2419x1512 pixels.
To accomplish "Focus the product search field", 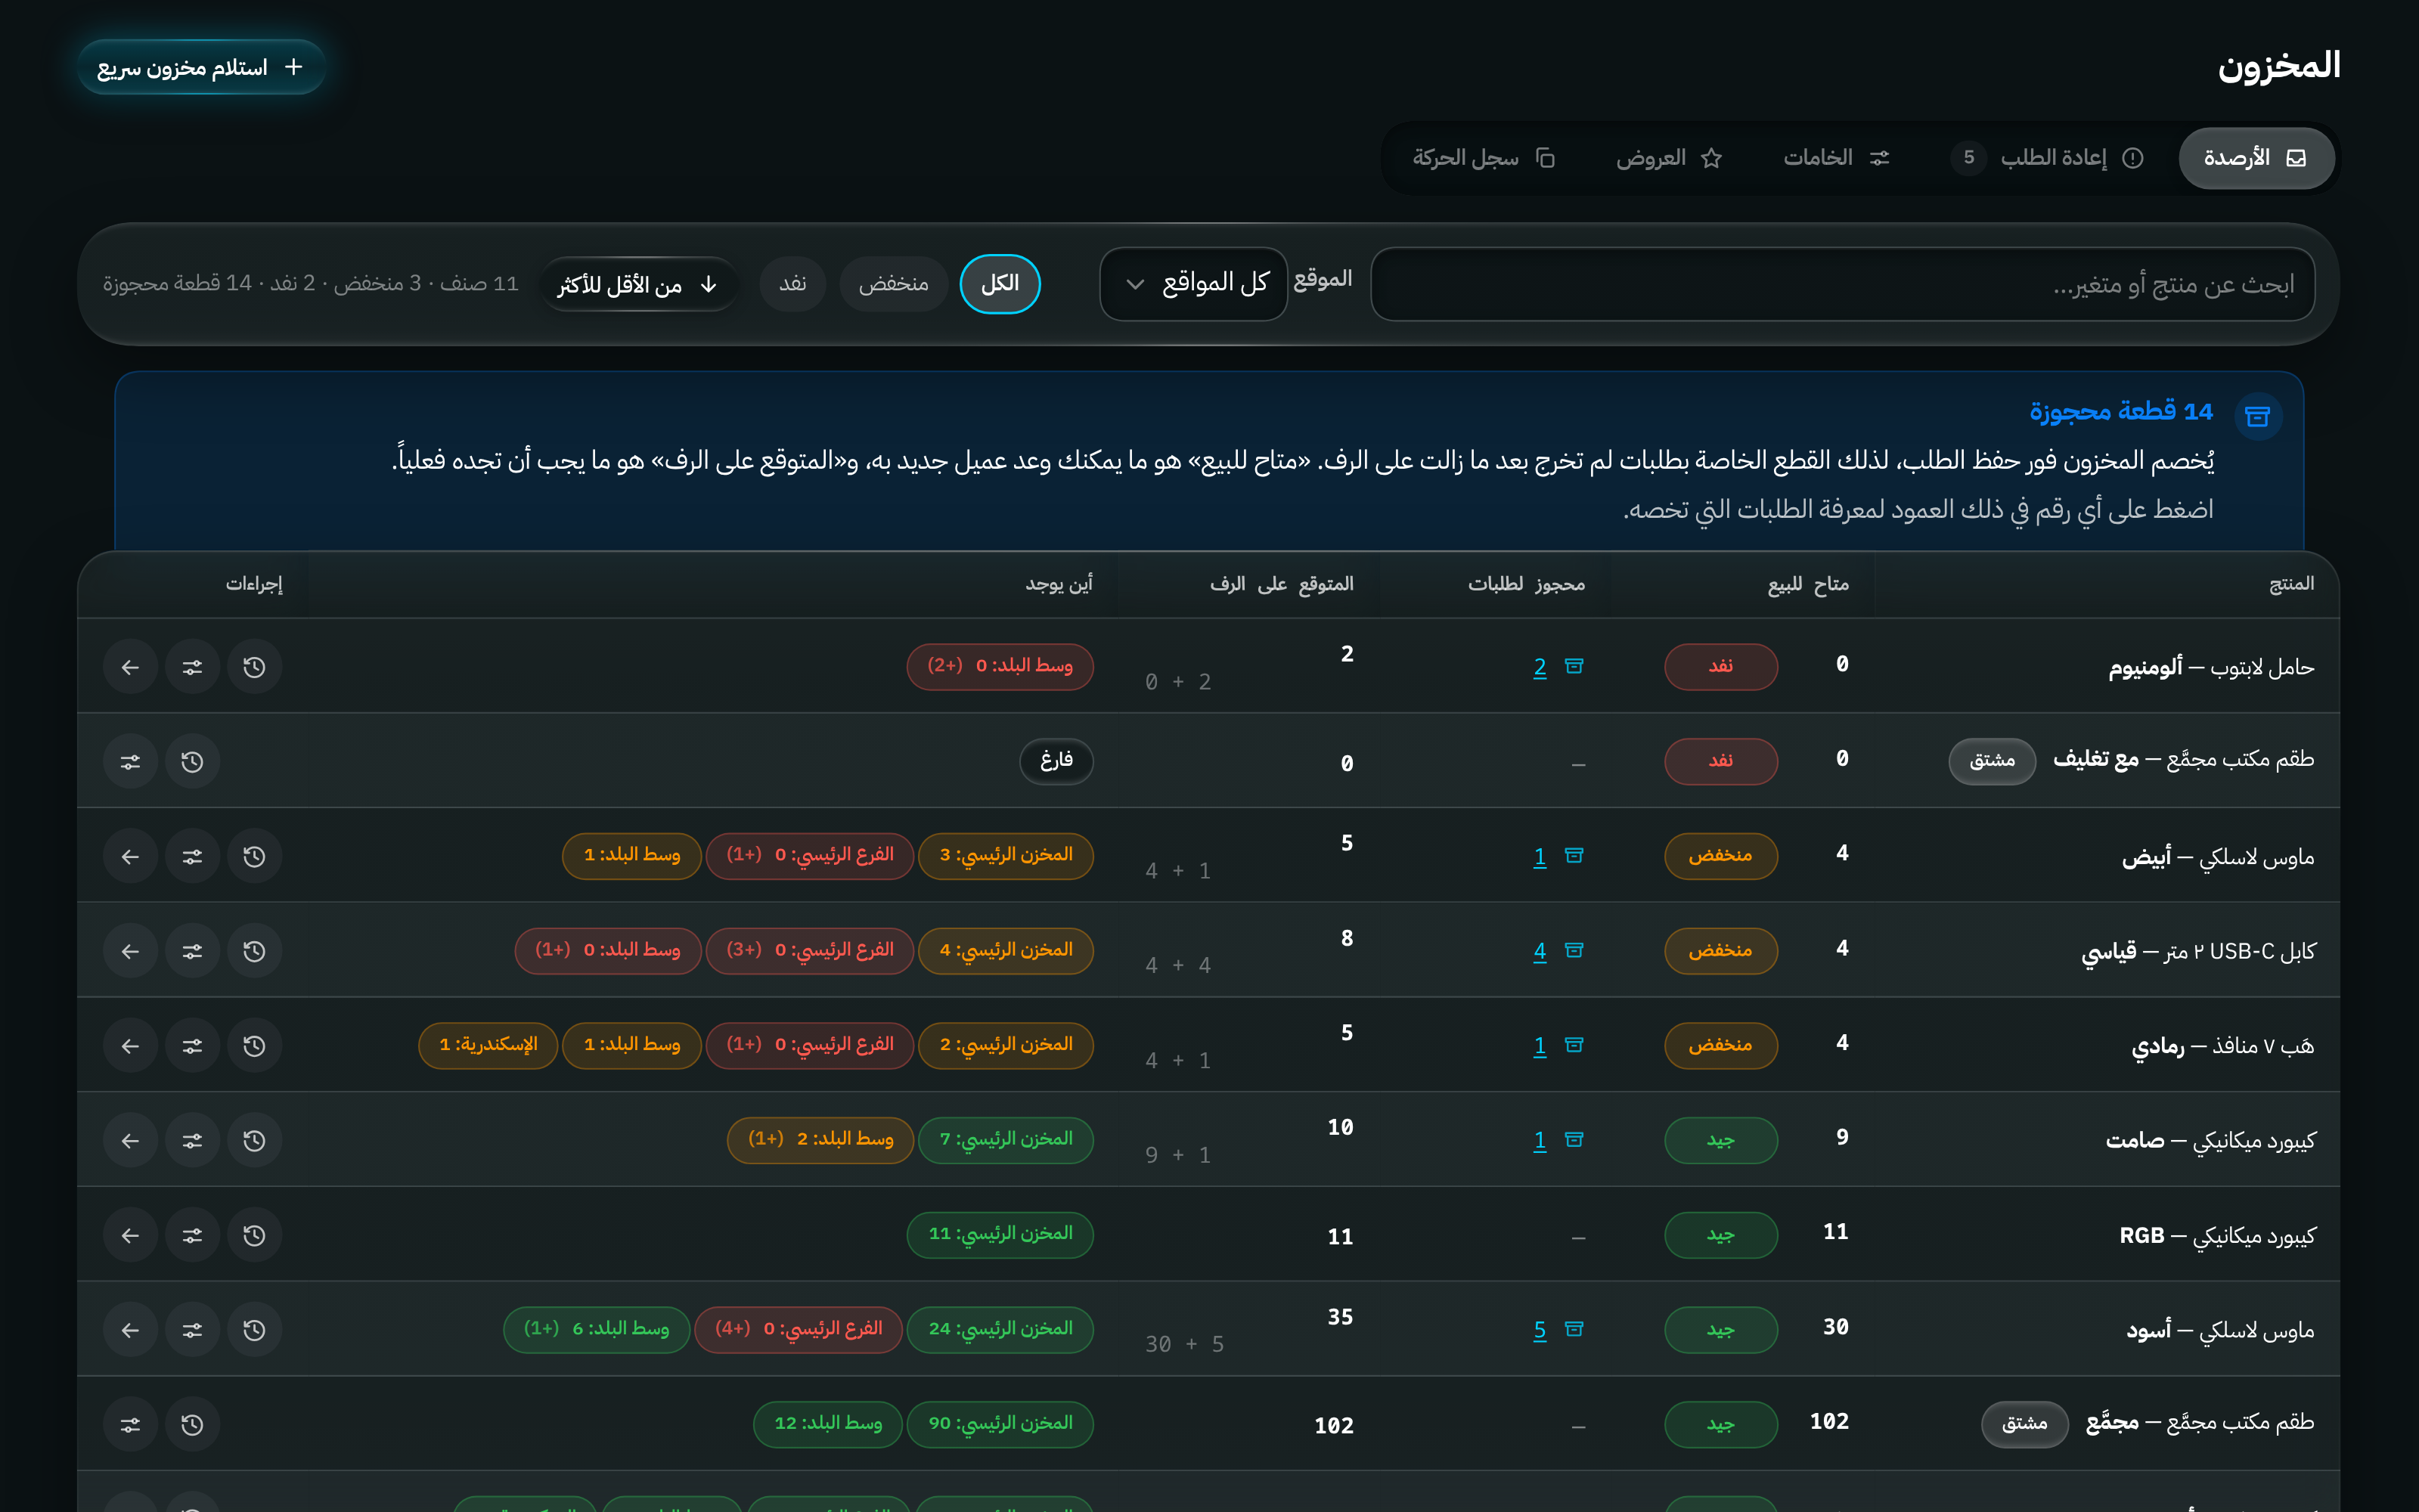I will click(1842, 284).
